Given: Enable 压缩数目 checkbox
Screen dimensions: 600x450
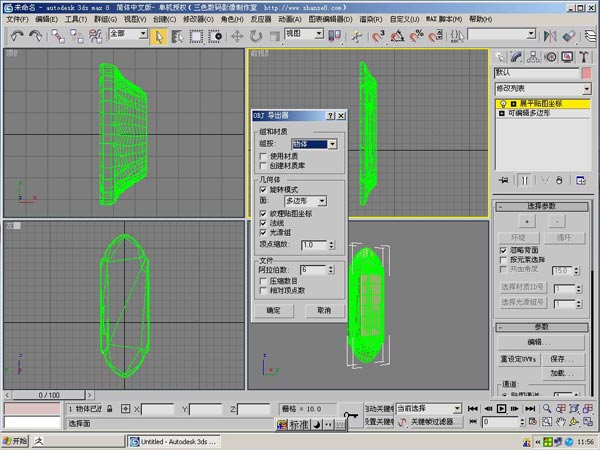Looking at the screenshot, I should pos(263,281).
